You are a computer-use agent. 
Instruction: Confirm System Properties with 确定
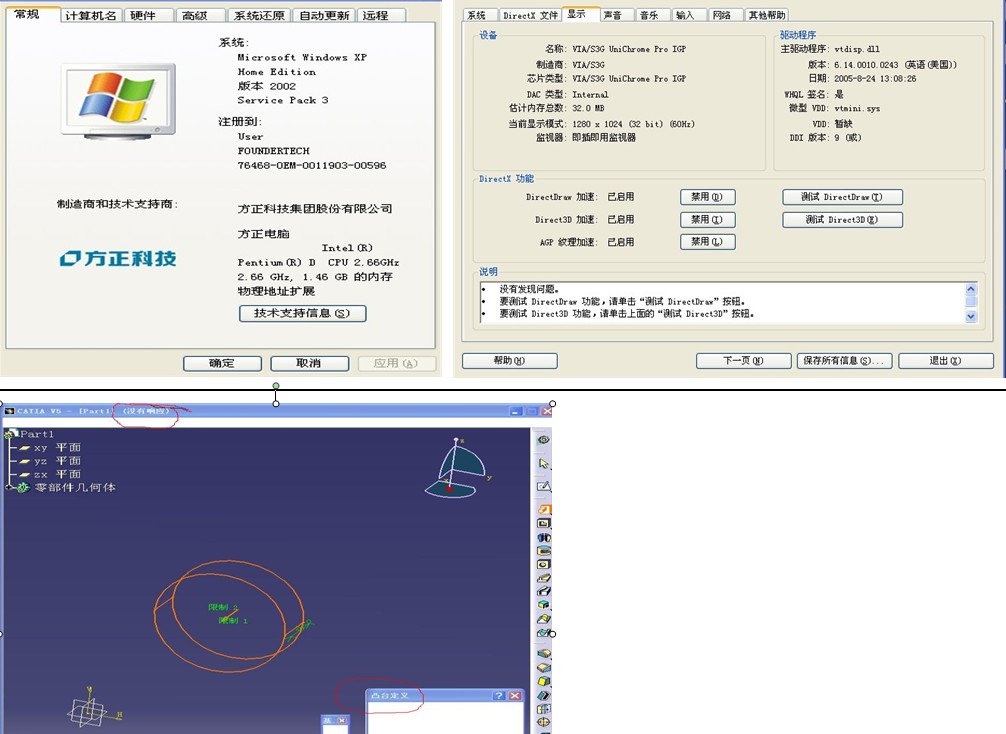point(222,363)
